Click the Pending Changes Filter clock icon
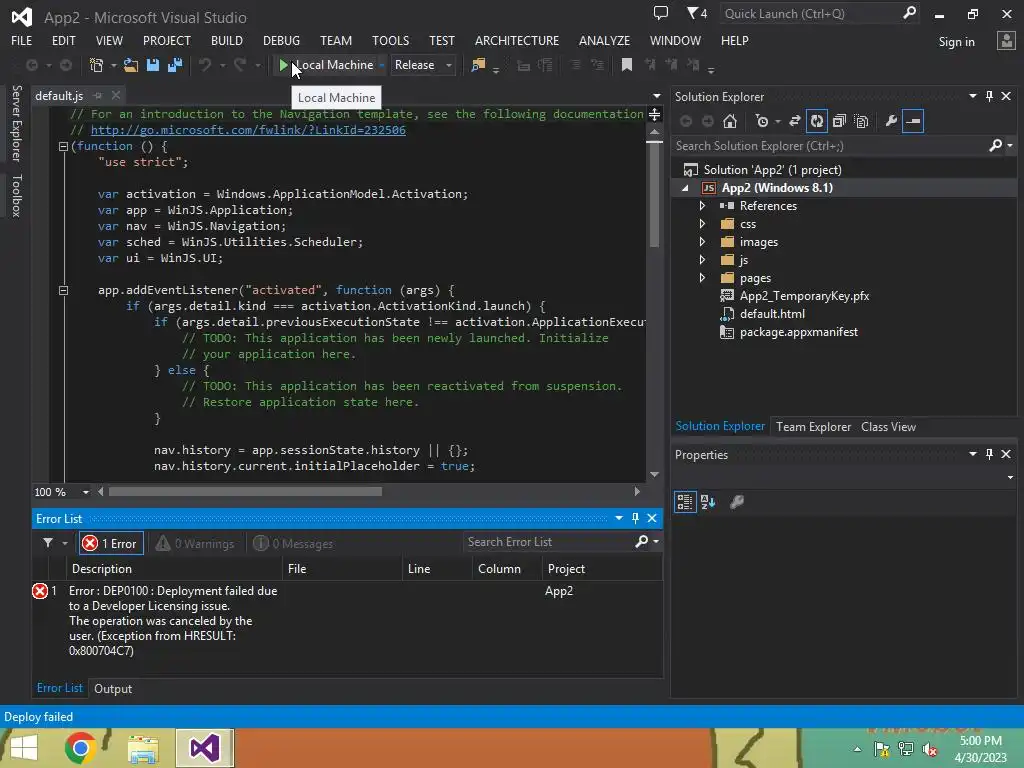This screenshot has height=768, width=1024. [761, 121]
